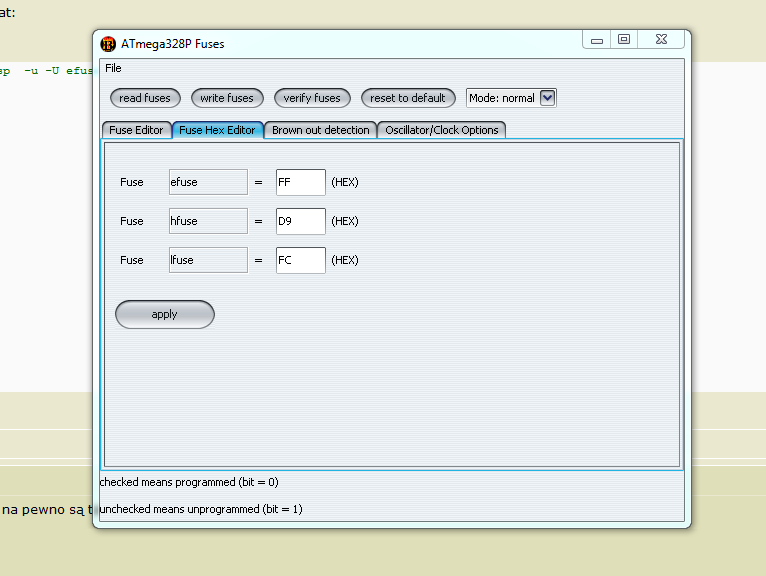Click the lfuse name field

pyautogui.click(x=208, y=260)
